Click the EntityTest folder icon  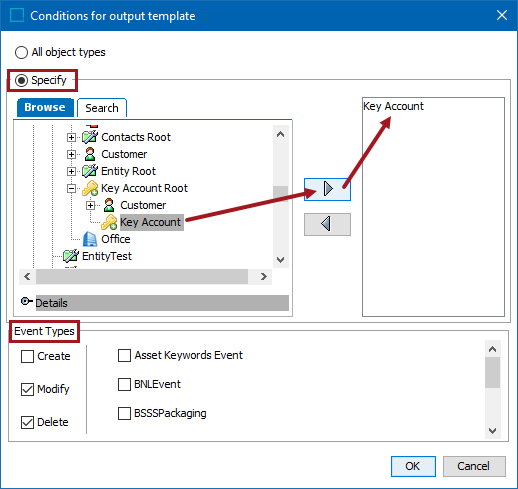(71, 256)
